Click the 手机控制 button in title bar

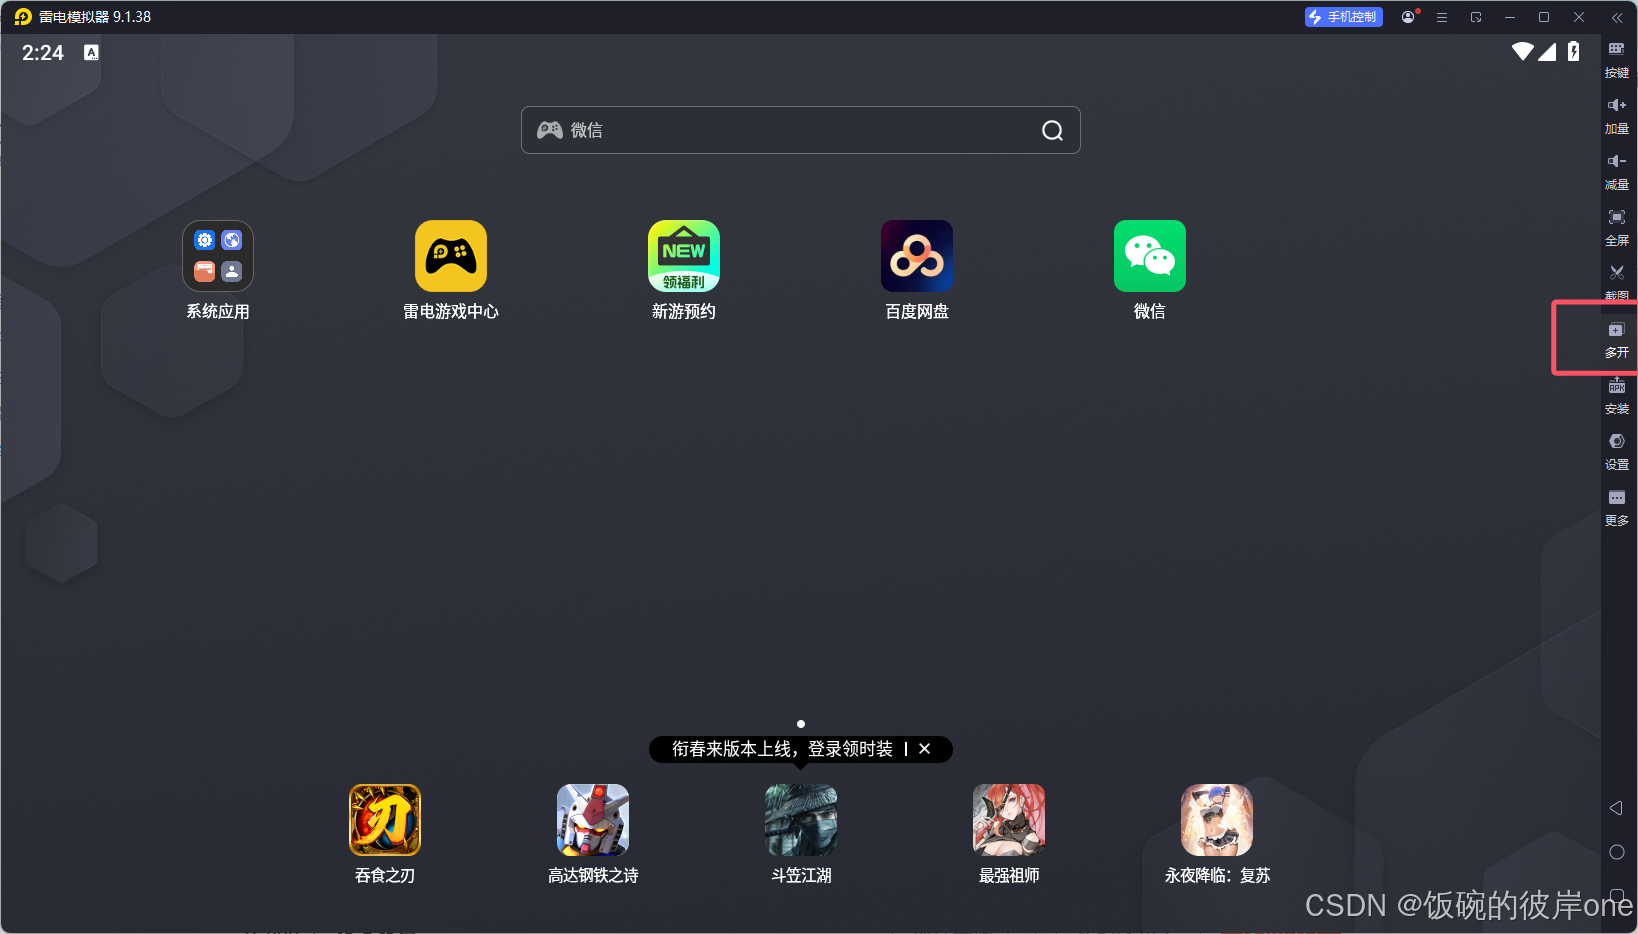click(x=1344, y=17)
